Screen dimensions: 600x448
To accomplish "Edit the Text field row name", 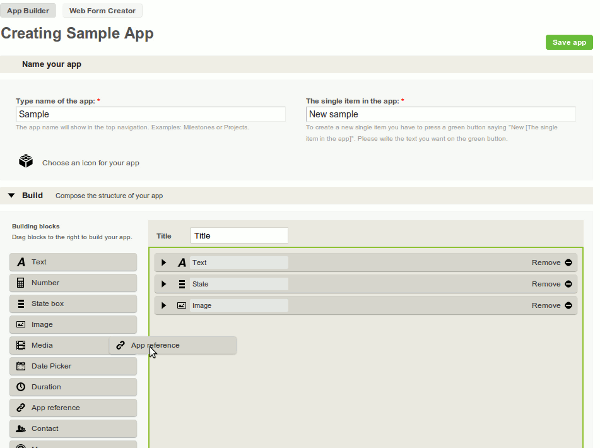I will (x=239, y=263).
